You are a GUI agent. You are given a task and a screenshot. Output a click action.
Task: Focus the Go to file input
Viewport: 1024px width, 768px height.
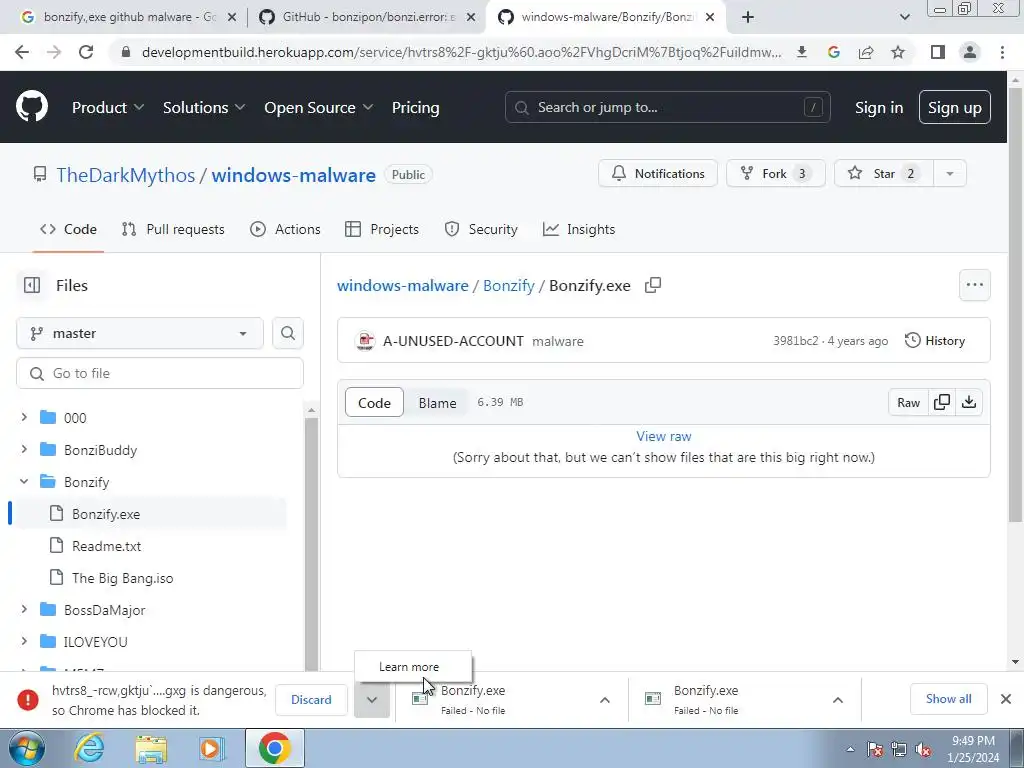[x=160, y=373]
